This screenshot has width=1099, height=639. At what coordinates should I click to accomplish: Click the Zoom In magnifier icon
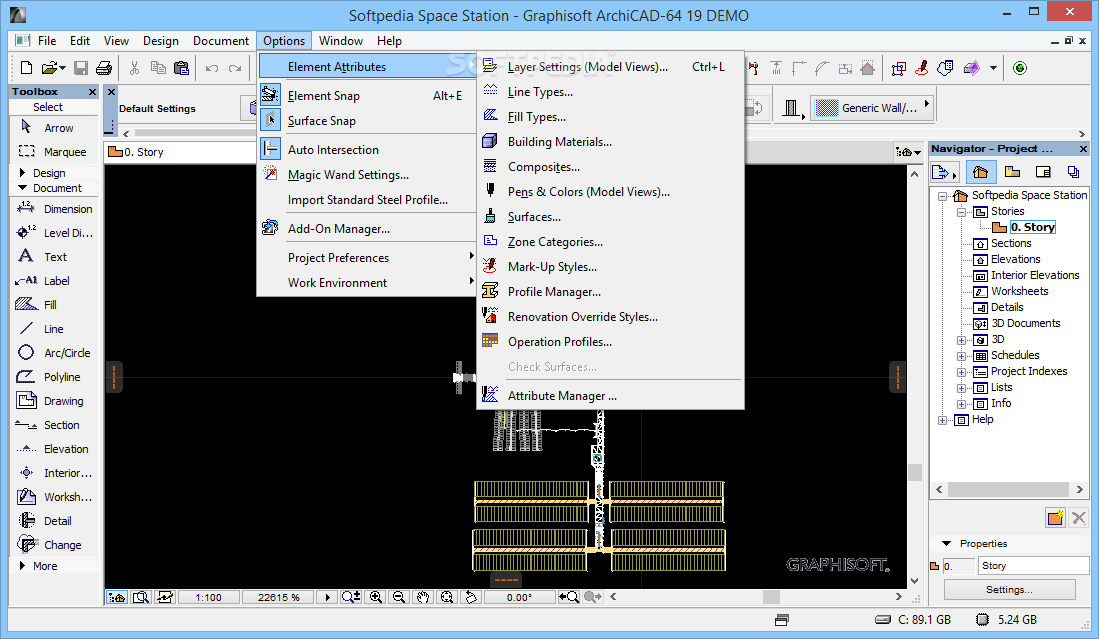(376, 597)
